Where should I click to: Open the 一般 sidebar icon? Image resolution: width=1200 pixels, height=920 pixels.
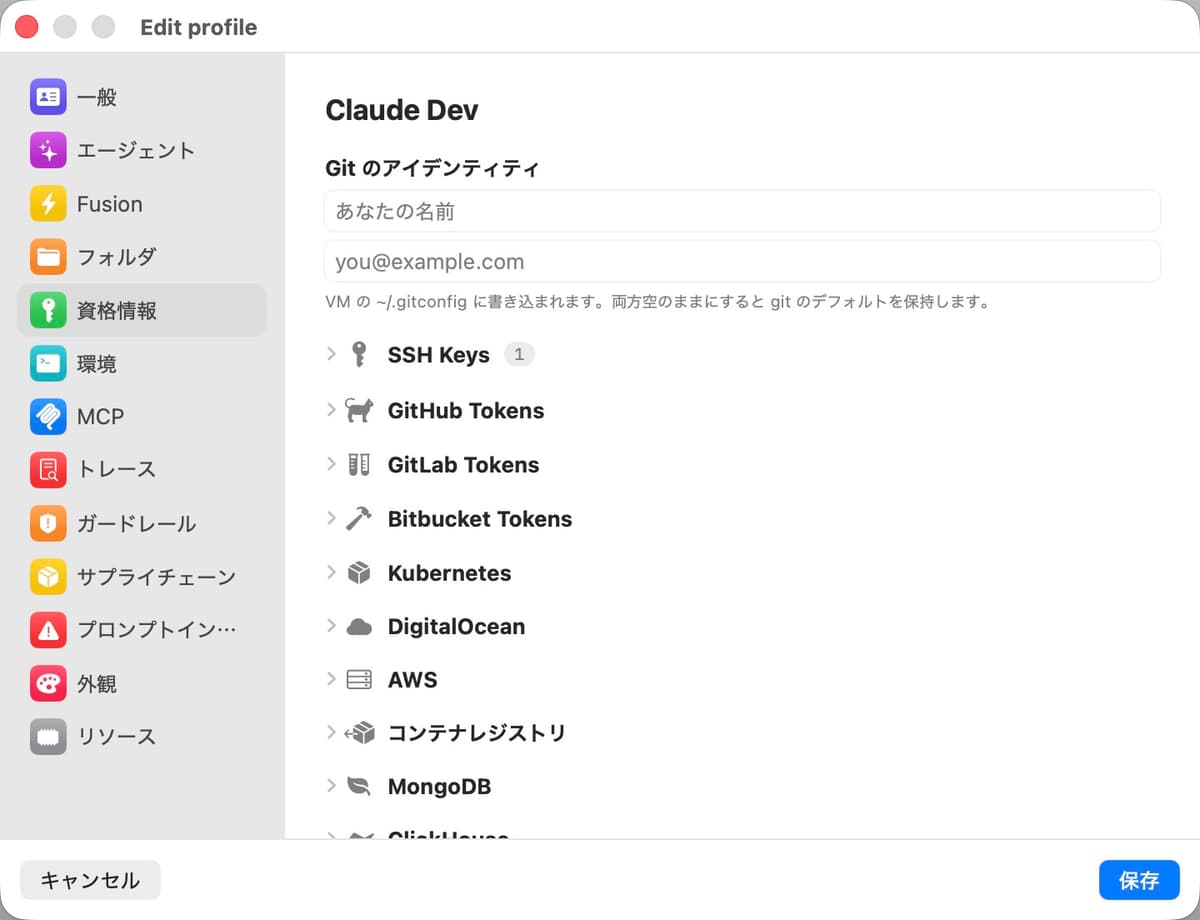(48, 97)
